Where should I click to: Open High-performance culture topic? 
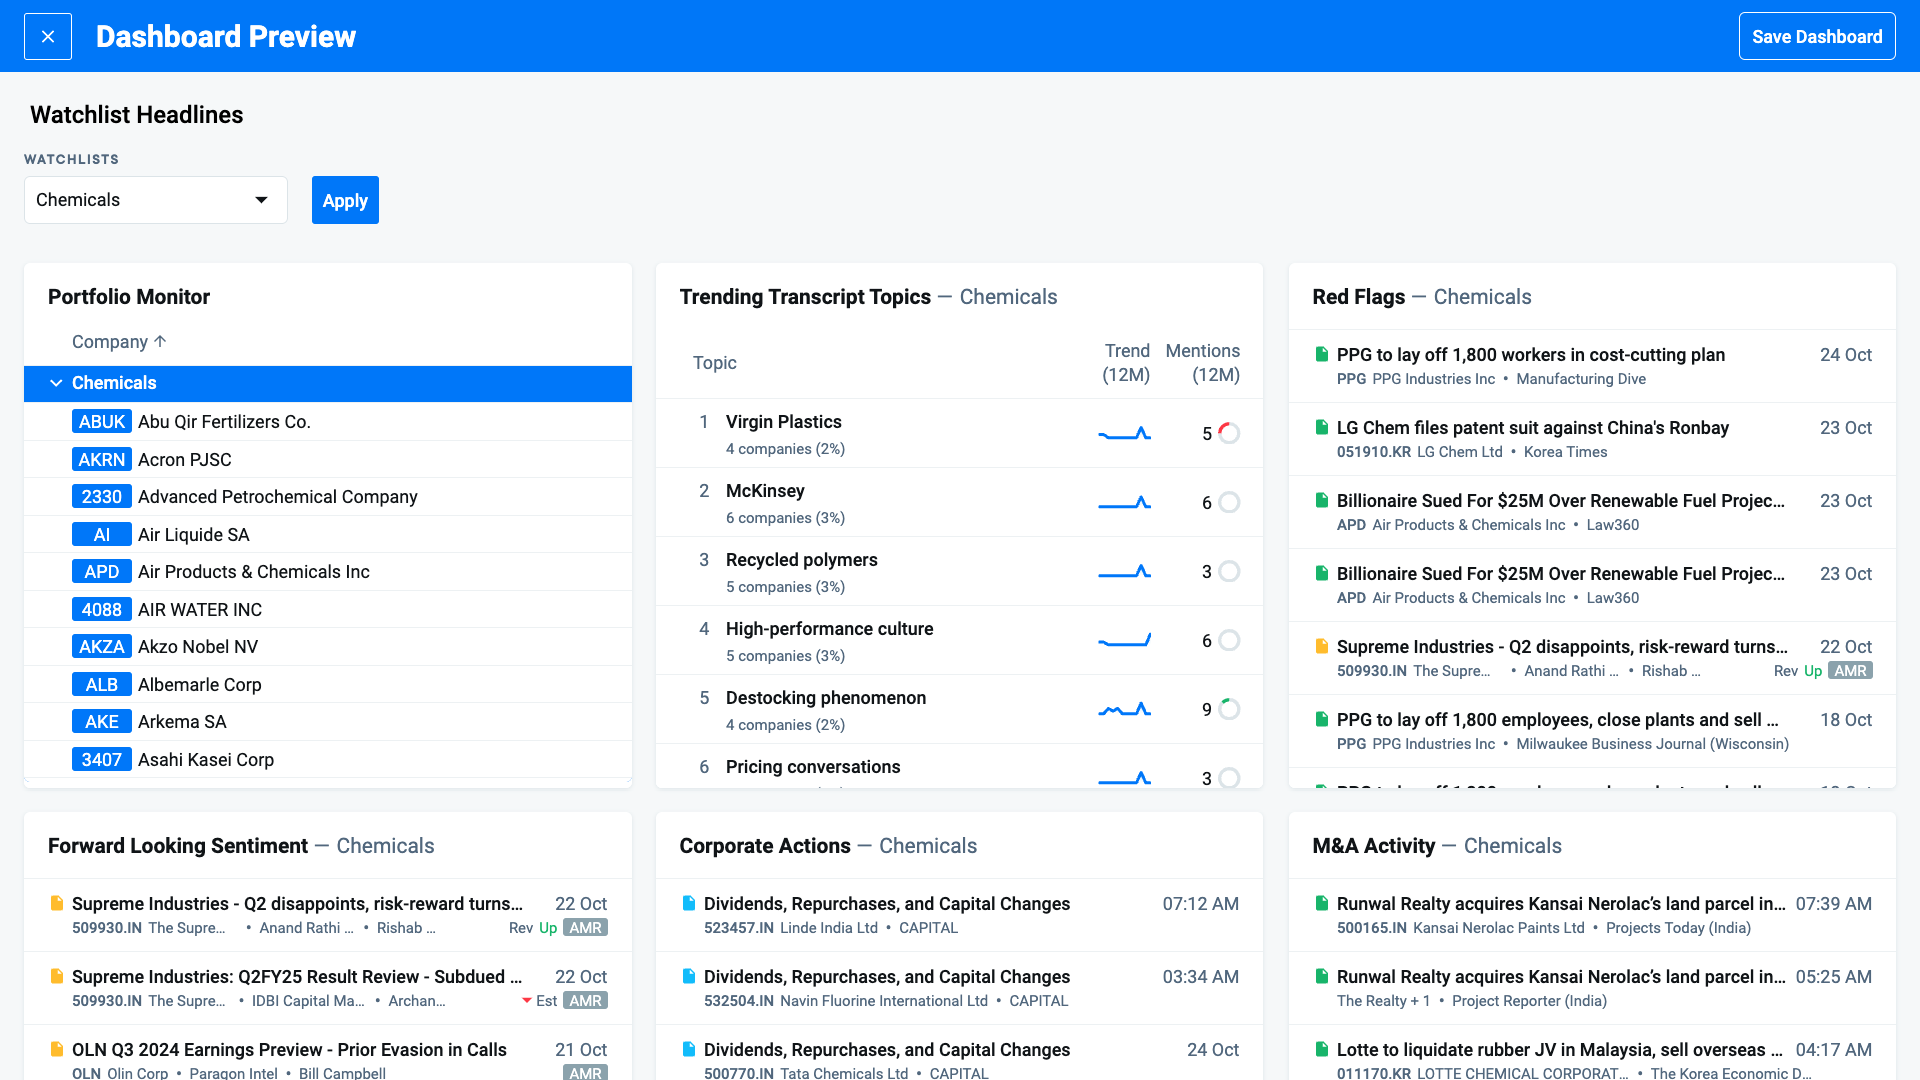point(829,629)
